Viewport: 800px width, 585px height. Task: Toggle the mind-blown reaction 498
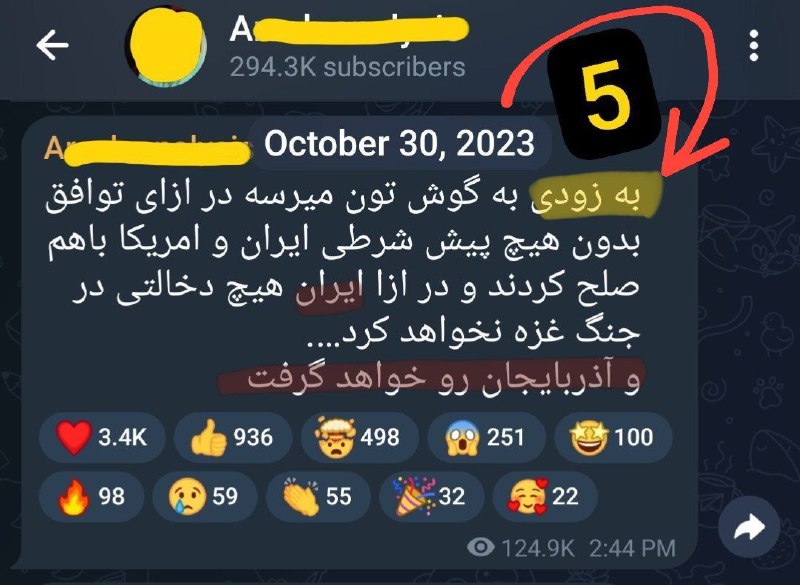coord(360,438)
